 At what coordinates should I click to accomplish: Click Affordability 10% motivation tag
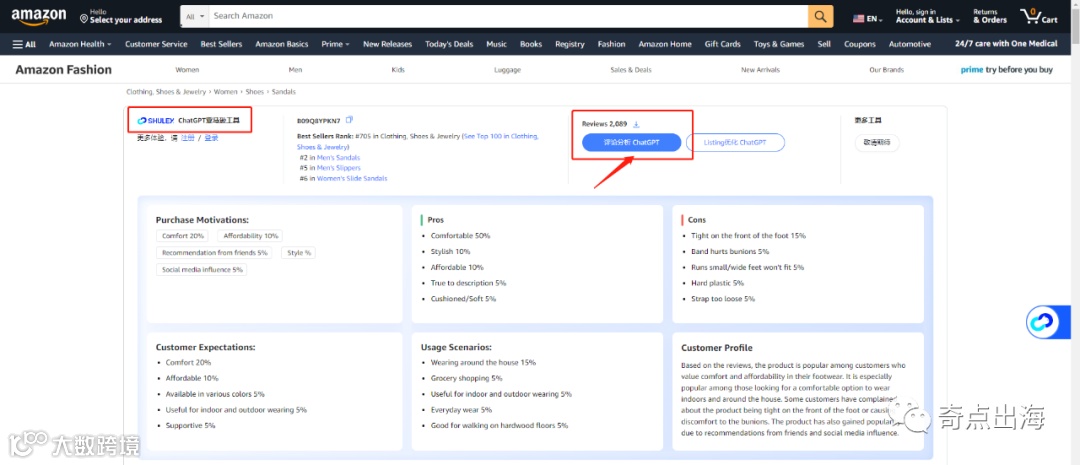pos(250,236)
